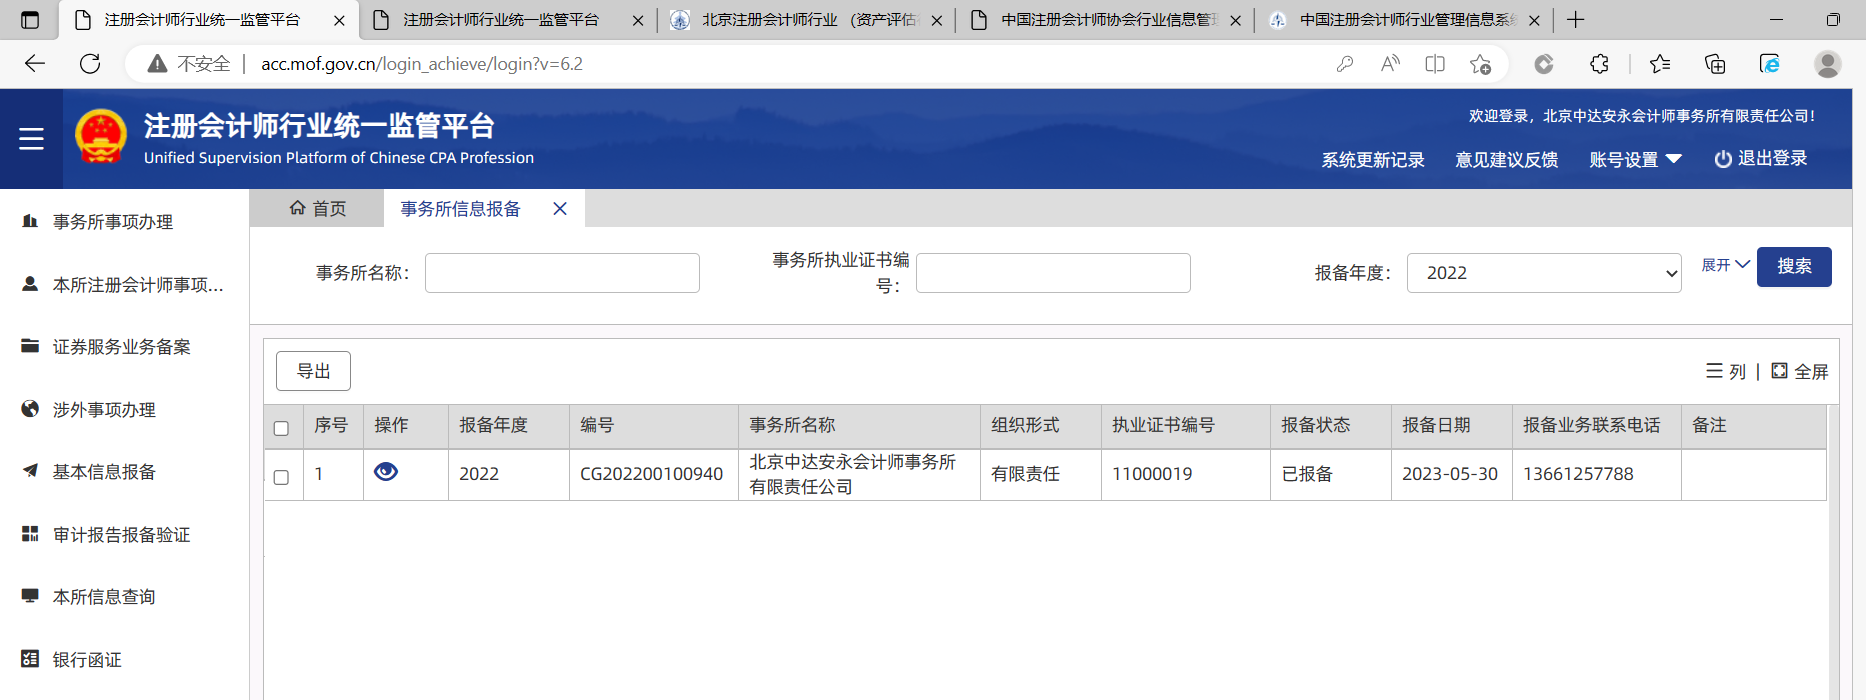Click the 全屏 fullscreen icon
1866x700 pixels.
(x=1780, y=371)
